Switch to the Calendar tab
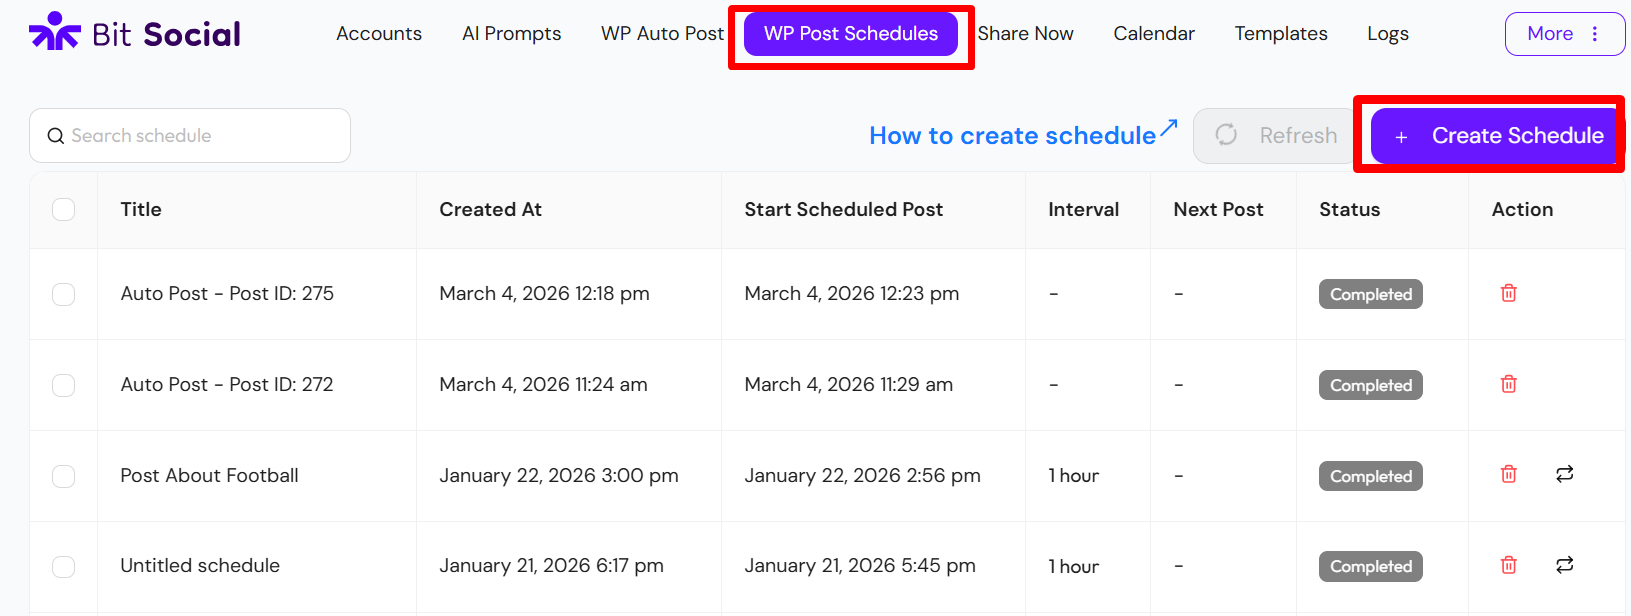Image resolution: width=1631 pixels, height=616 pixels. [1153, 33]
